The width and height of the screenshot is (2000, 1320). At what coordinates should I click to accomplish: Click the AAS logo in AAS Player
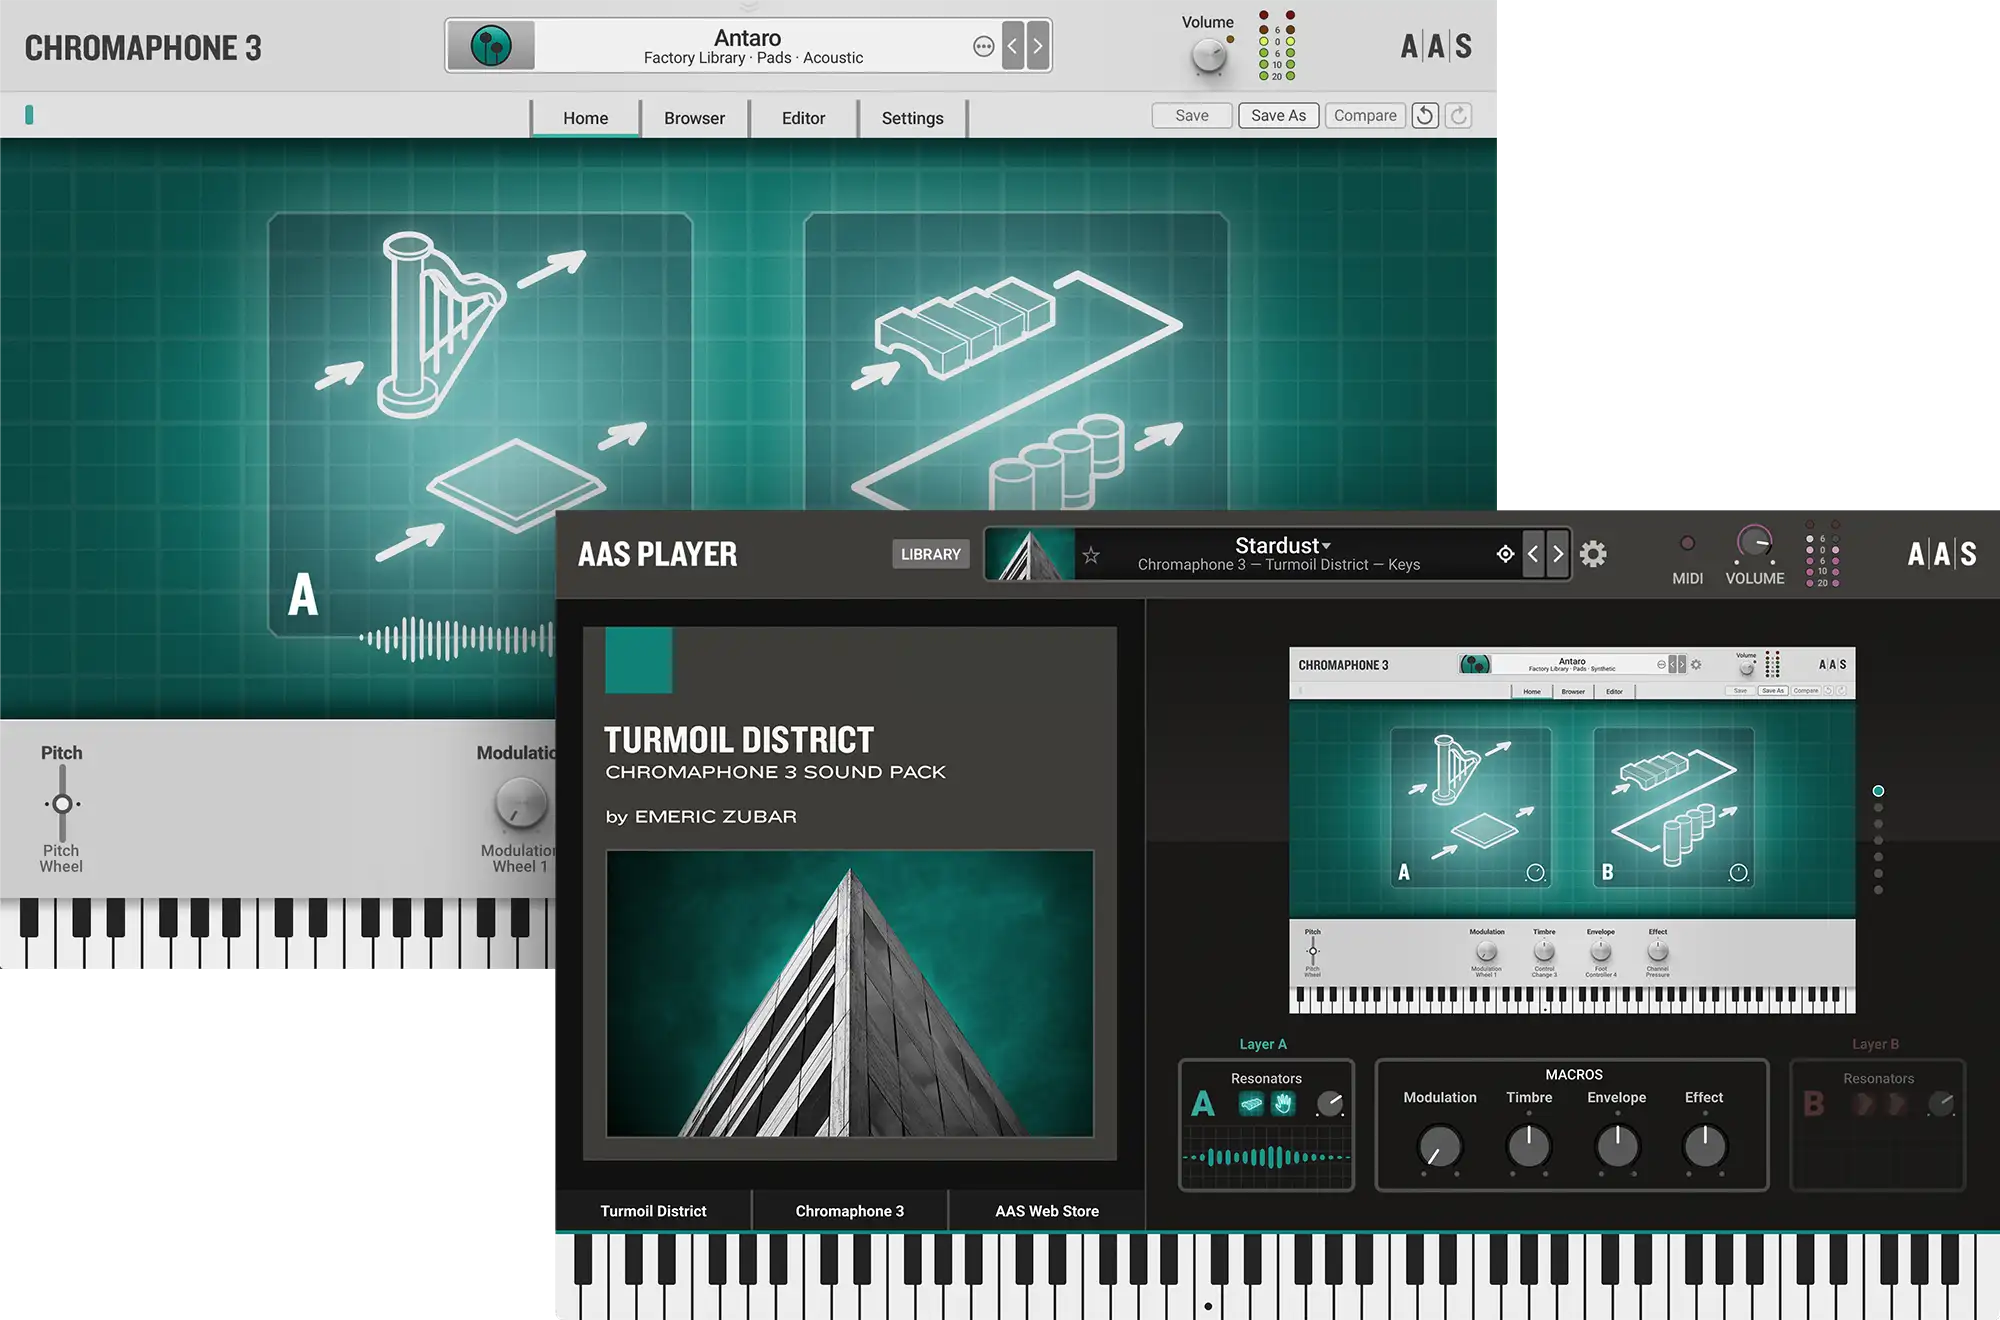1942,554
